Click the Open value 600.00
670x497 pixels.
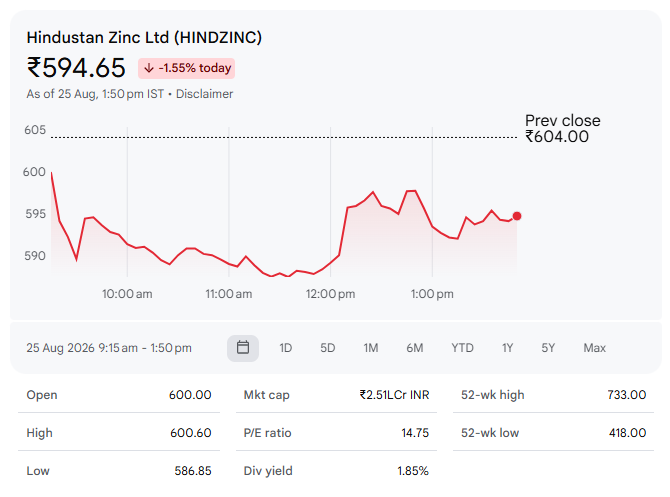pyautogui.click(x=190, y=395)
